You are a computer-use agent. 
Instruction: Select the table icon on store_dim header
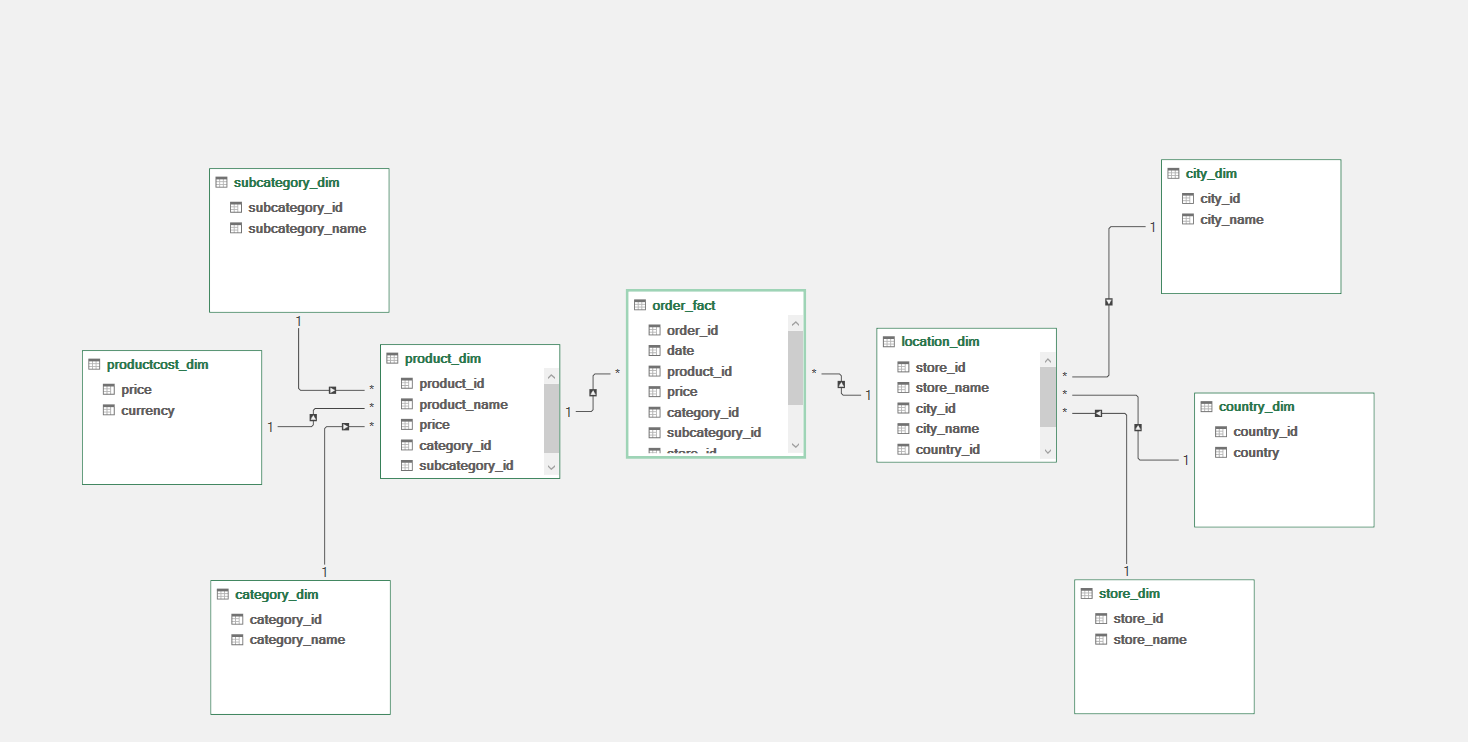[1086, 593]
